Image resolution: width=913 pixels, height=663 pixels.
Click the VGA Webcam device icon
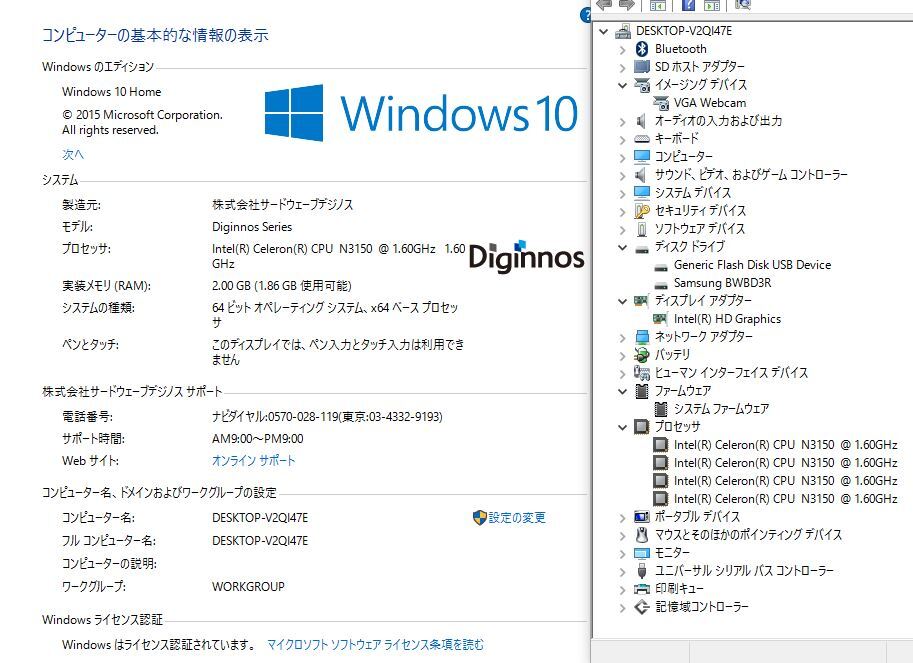tap(661, 103)
